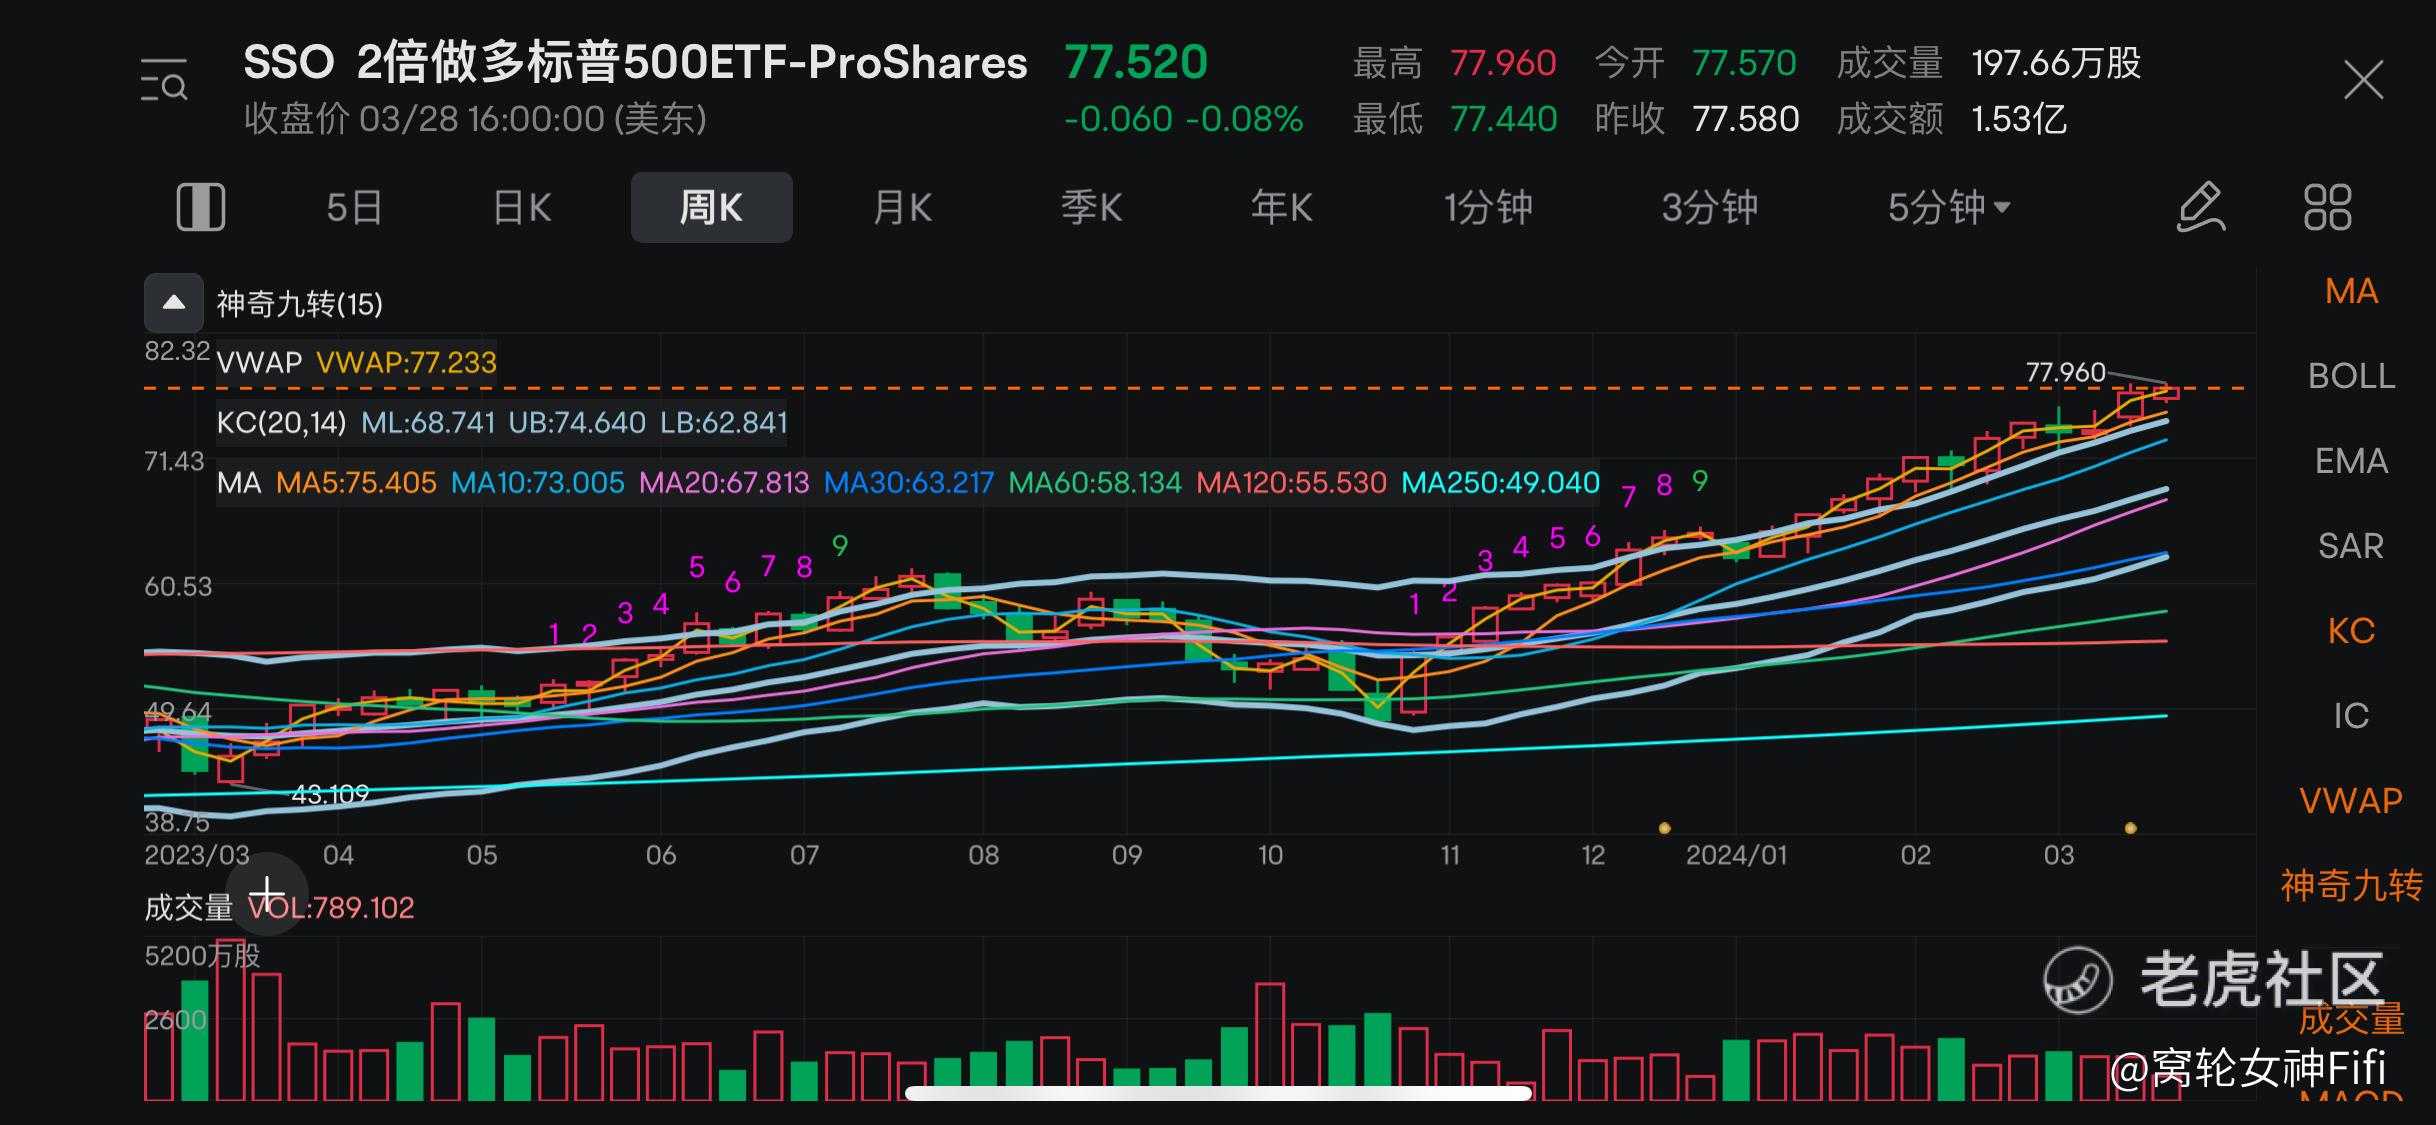Click the split-view layout icon
The height and width of the screenshot is (1125, 2436).
(201, 208)
